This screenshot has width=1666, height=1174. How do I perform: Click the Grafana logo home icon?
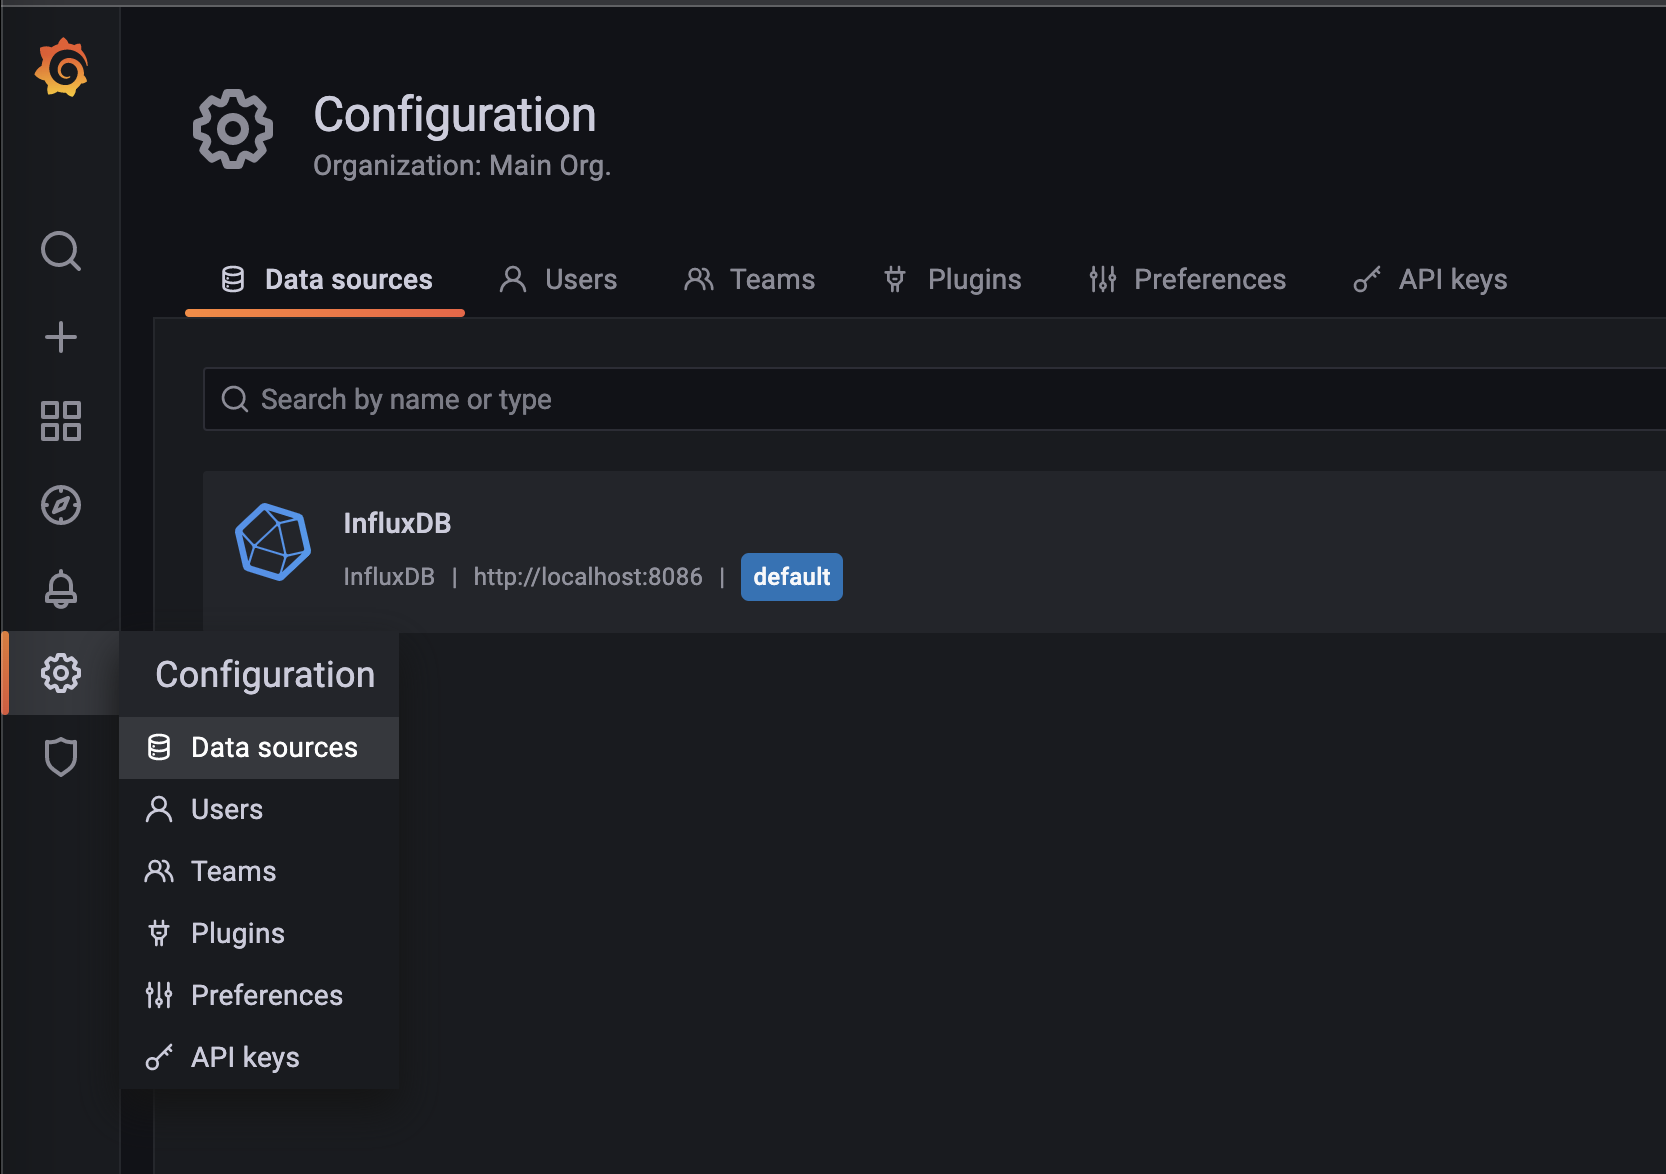(61, 68)
